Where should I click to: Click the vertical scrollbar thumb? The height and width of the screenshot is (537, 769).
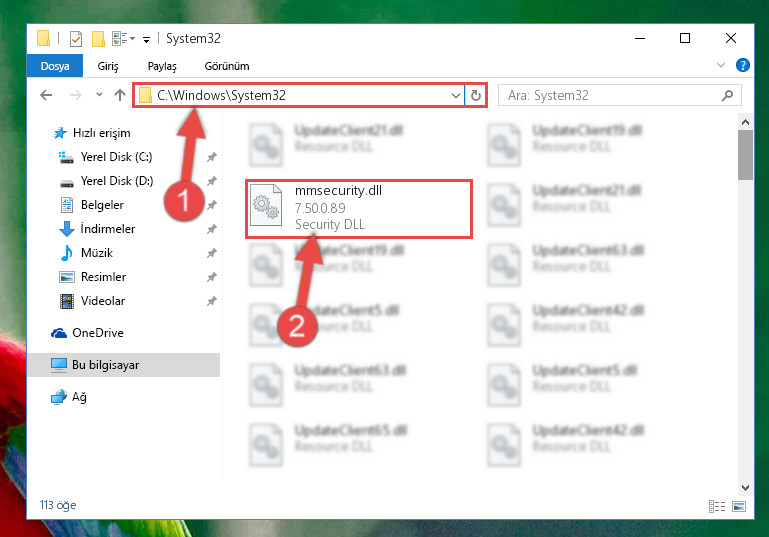pos(745,155)
